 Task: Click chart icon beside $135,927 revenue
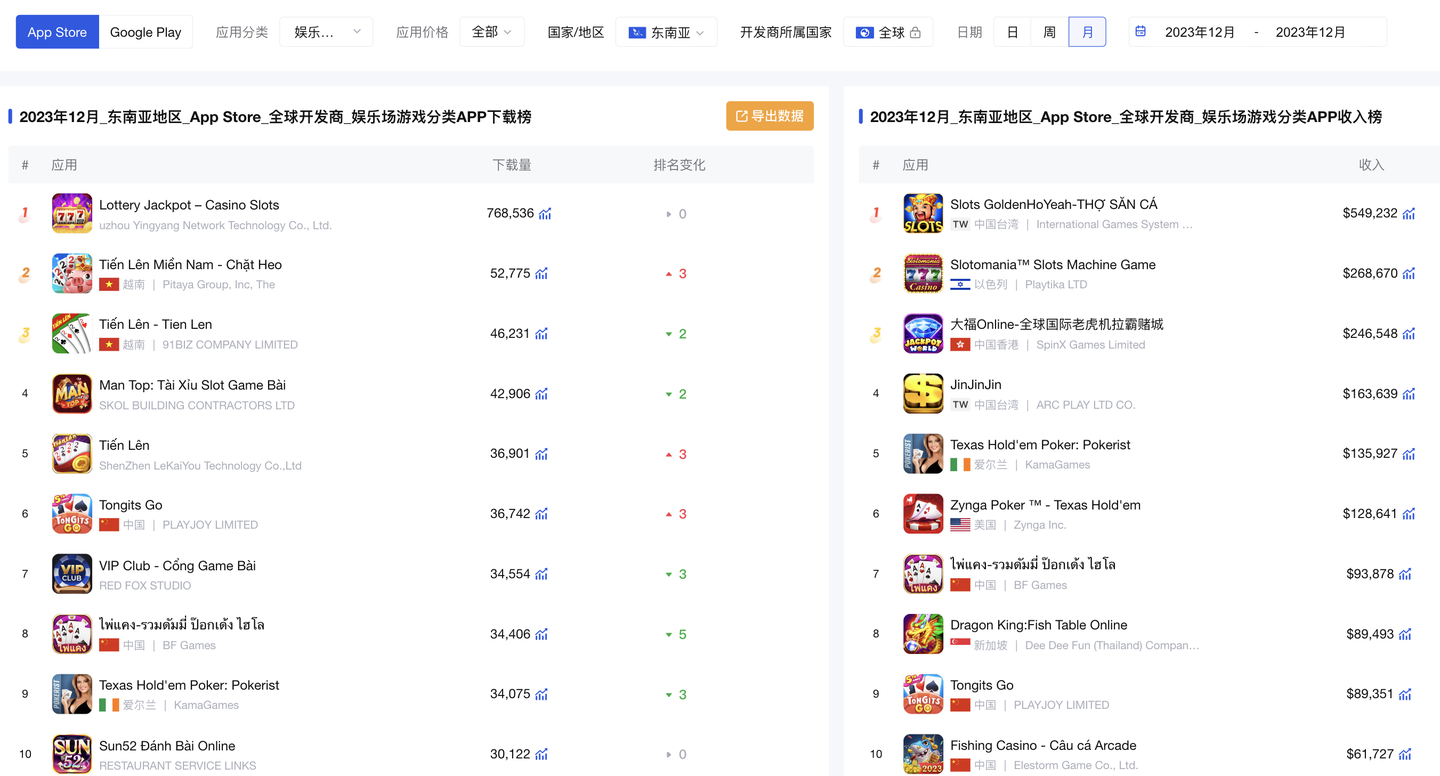1409,454
